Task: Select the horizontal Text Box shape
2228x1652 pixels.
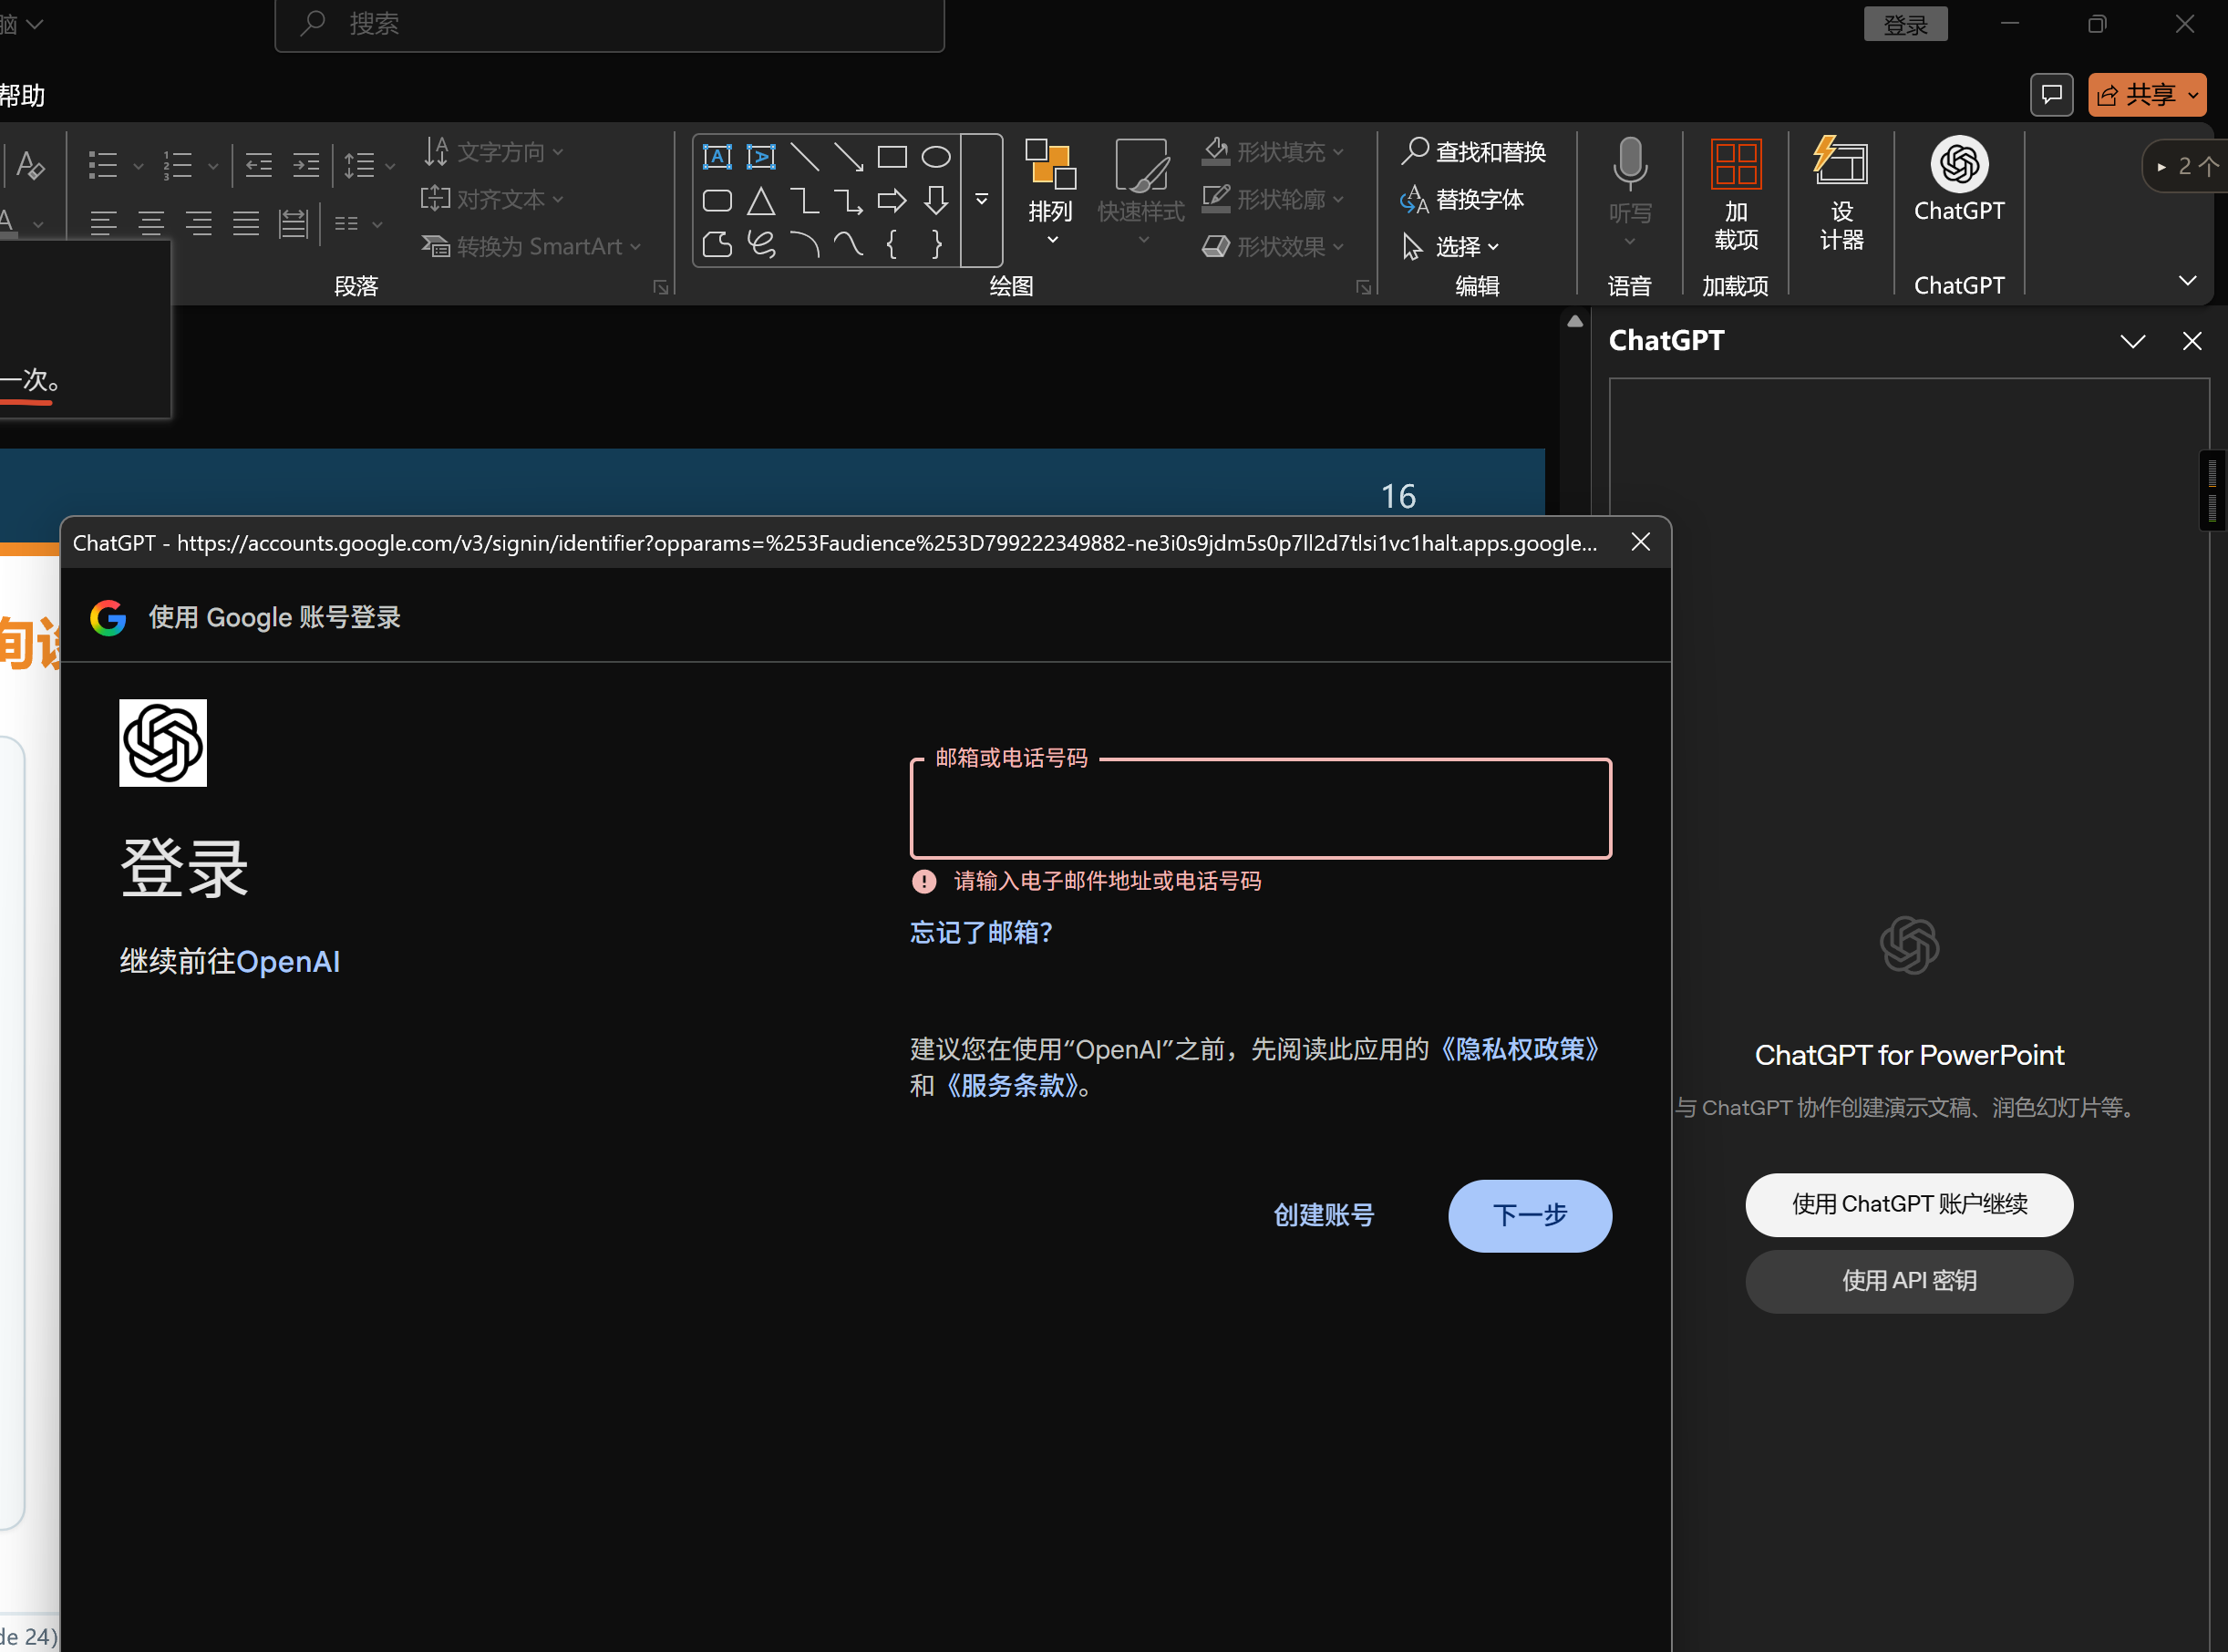Action: [717, 157]
